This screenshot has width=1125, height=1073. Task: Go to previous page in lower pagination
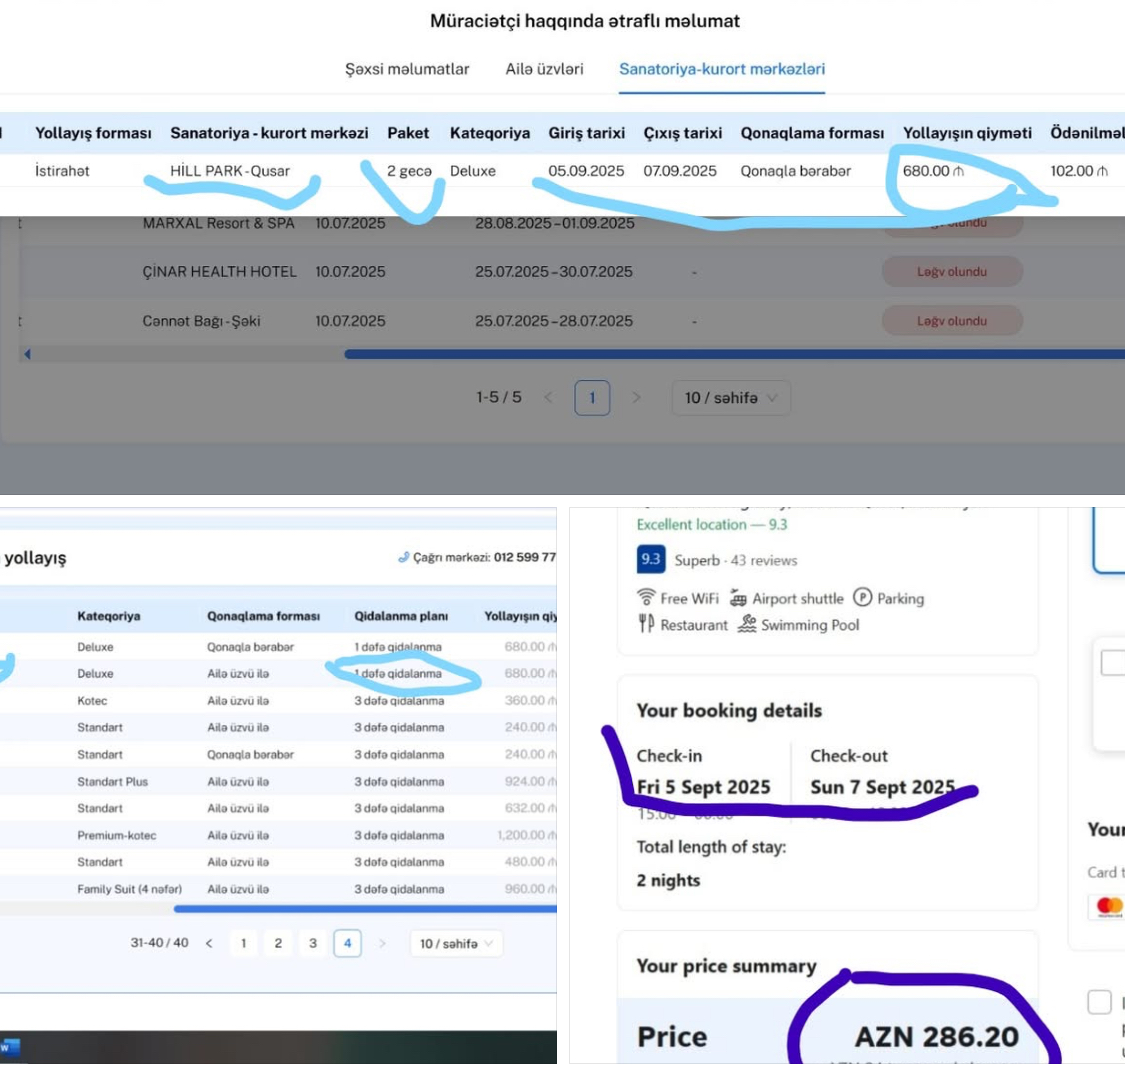[209, 944]
